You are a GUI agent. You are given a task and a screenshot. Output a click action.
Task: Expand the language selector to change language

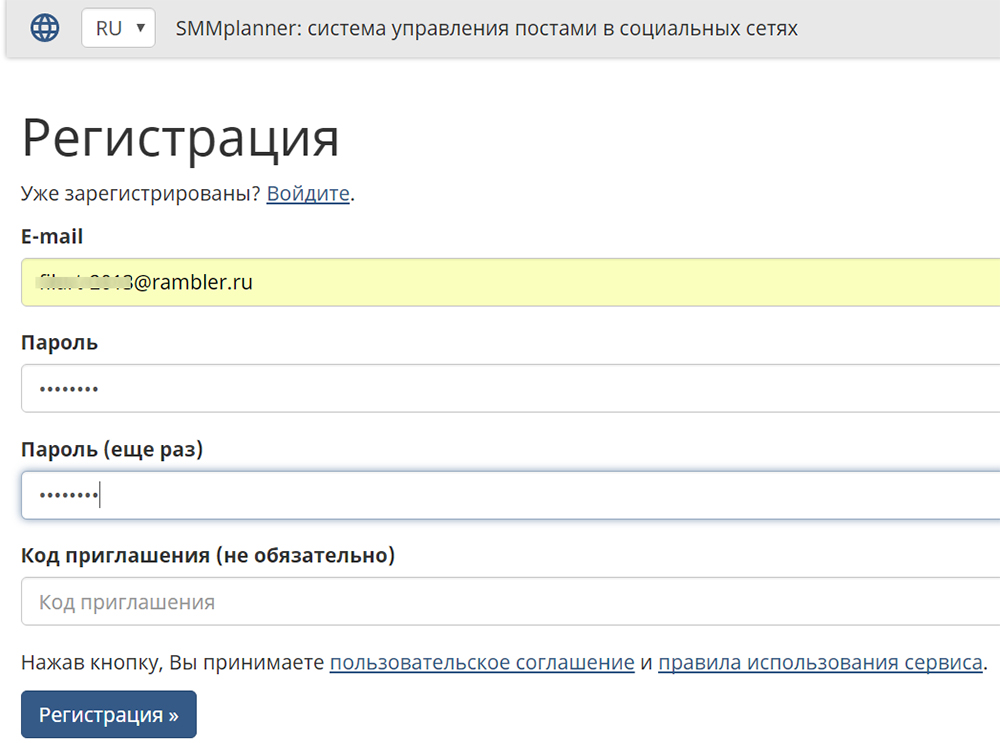[x=117, y=27]
